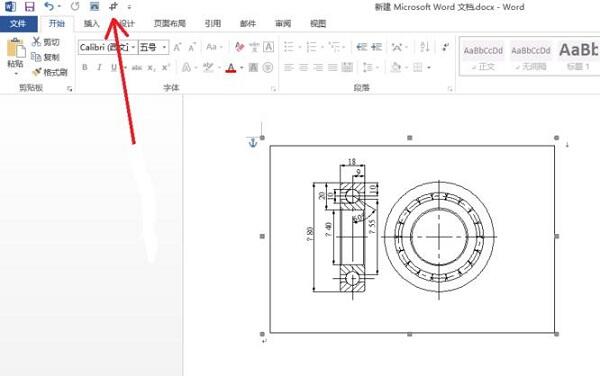Viewport: 600px width, 376px height.
Task: Switch to the 页面布局 tab
Action: [x=170, y=24]
